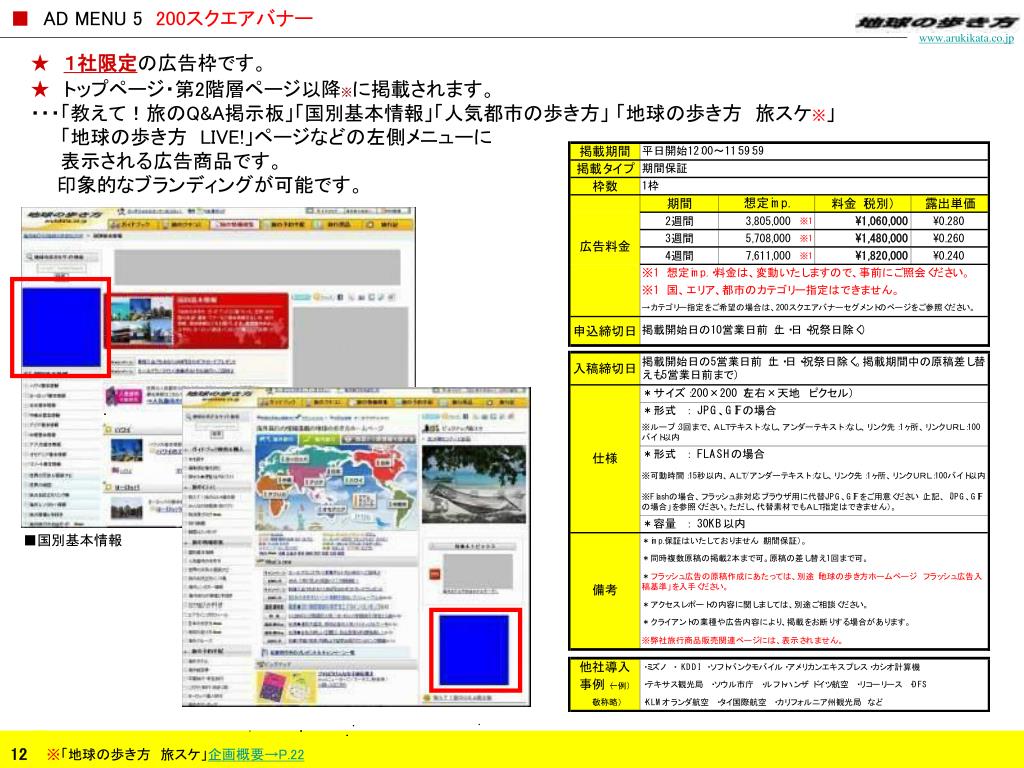
Task: Click the 仕様 row header
Action: click(605, 458)
